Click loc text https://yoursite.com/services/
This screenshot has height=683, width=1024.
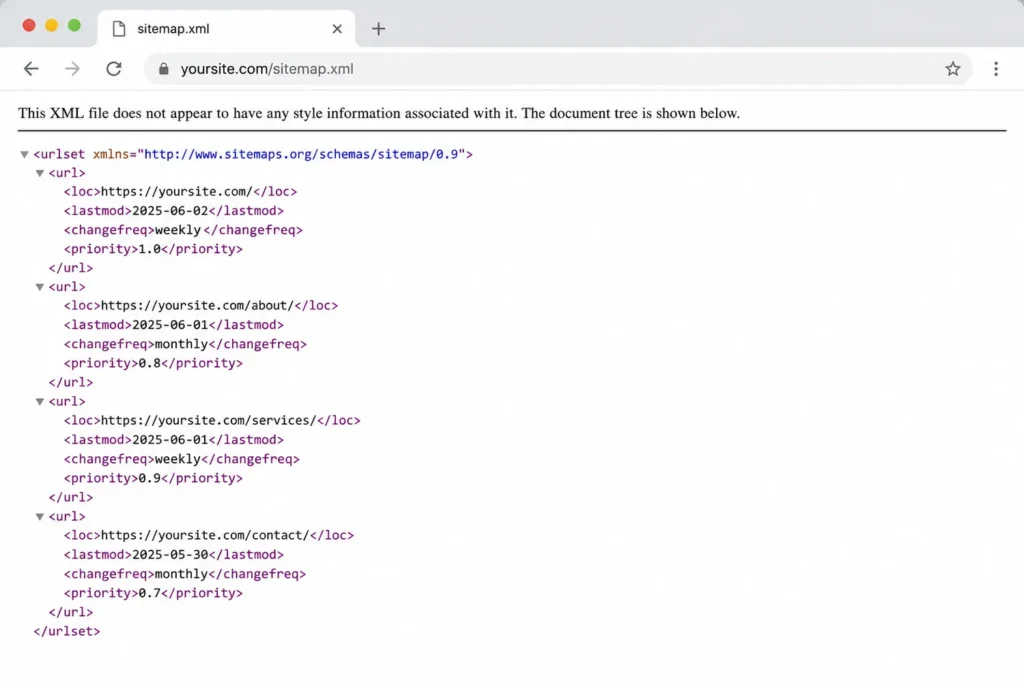point(208,421)
